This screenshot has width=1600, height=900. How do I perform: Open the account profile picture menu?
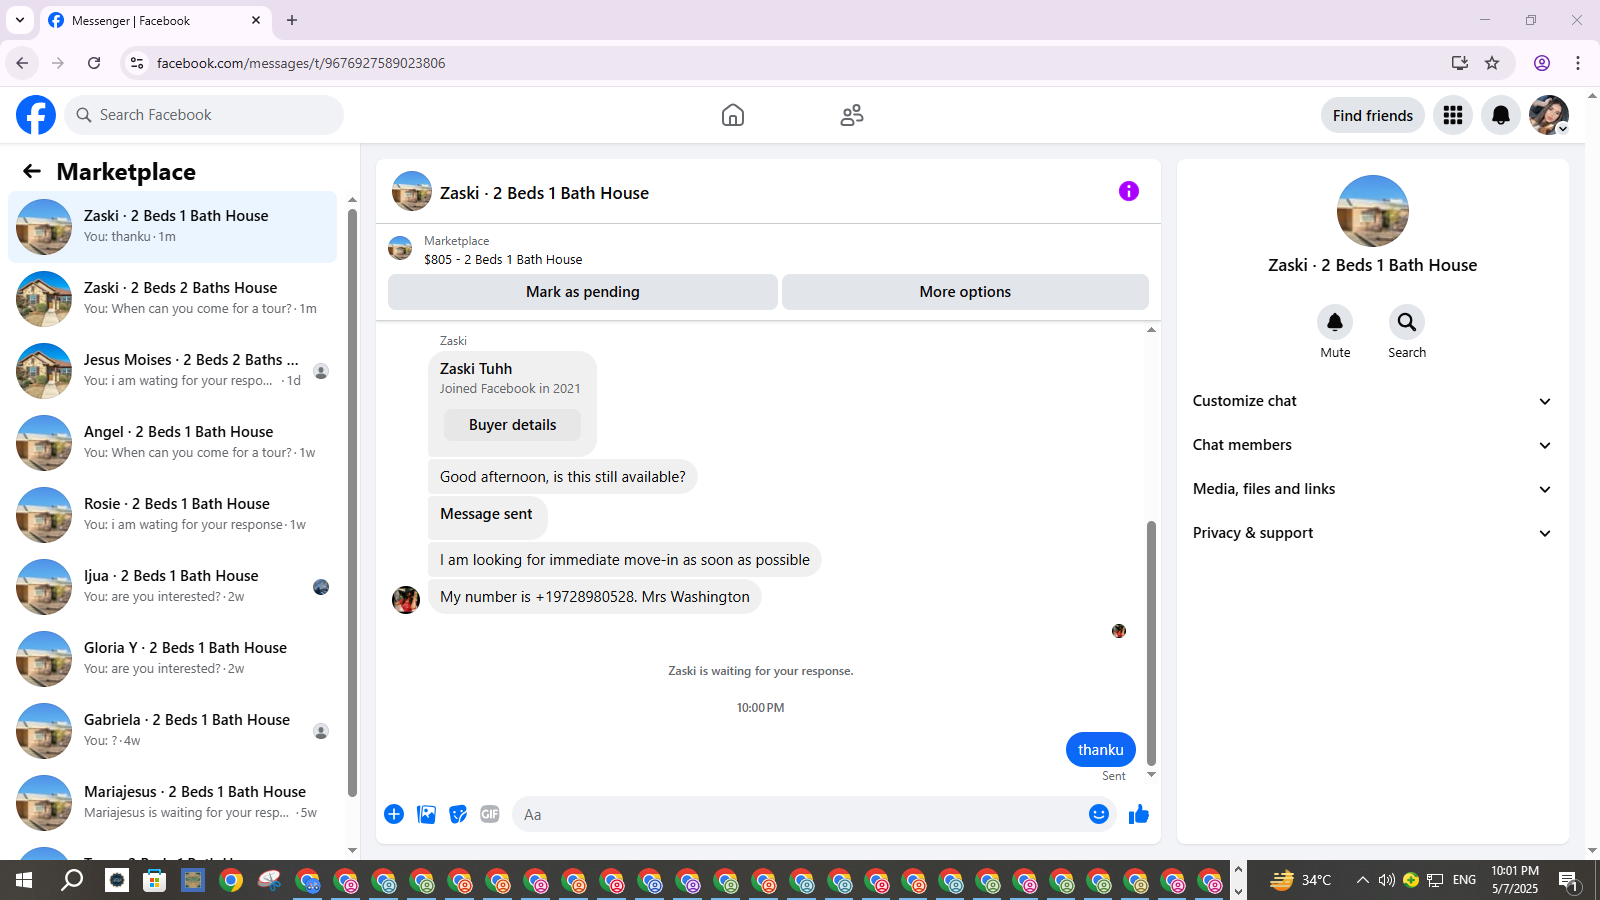[1549, 115]
